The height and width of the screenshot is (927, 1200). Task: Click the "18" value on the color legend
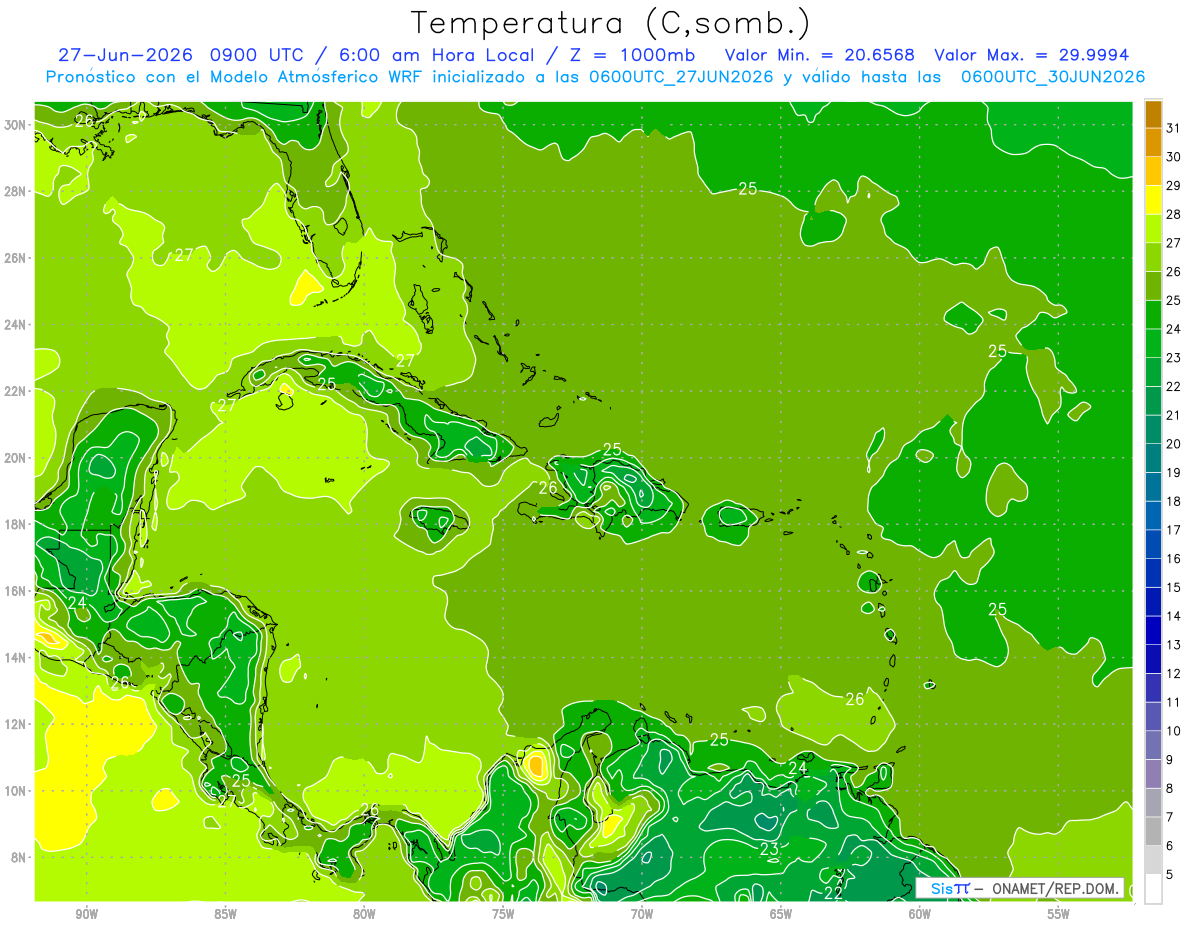tap(1173, 501)
